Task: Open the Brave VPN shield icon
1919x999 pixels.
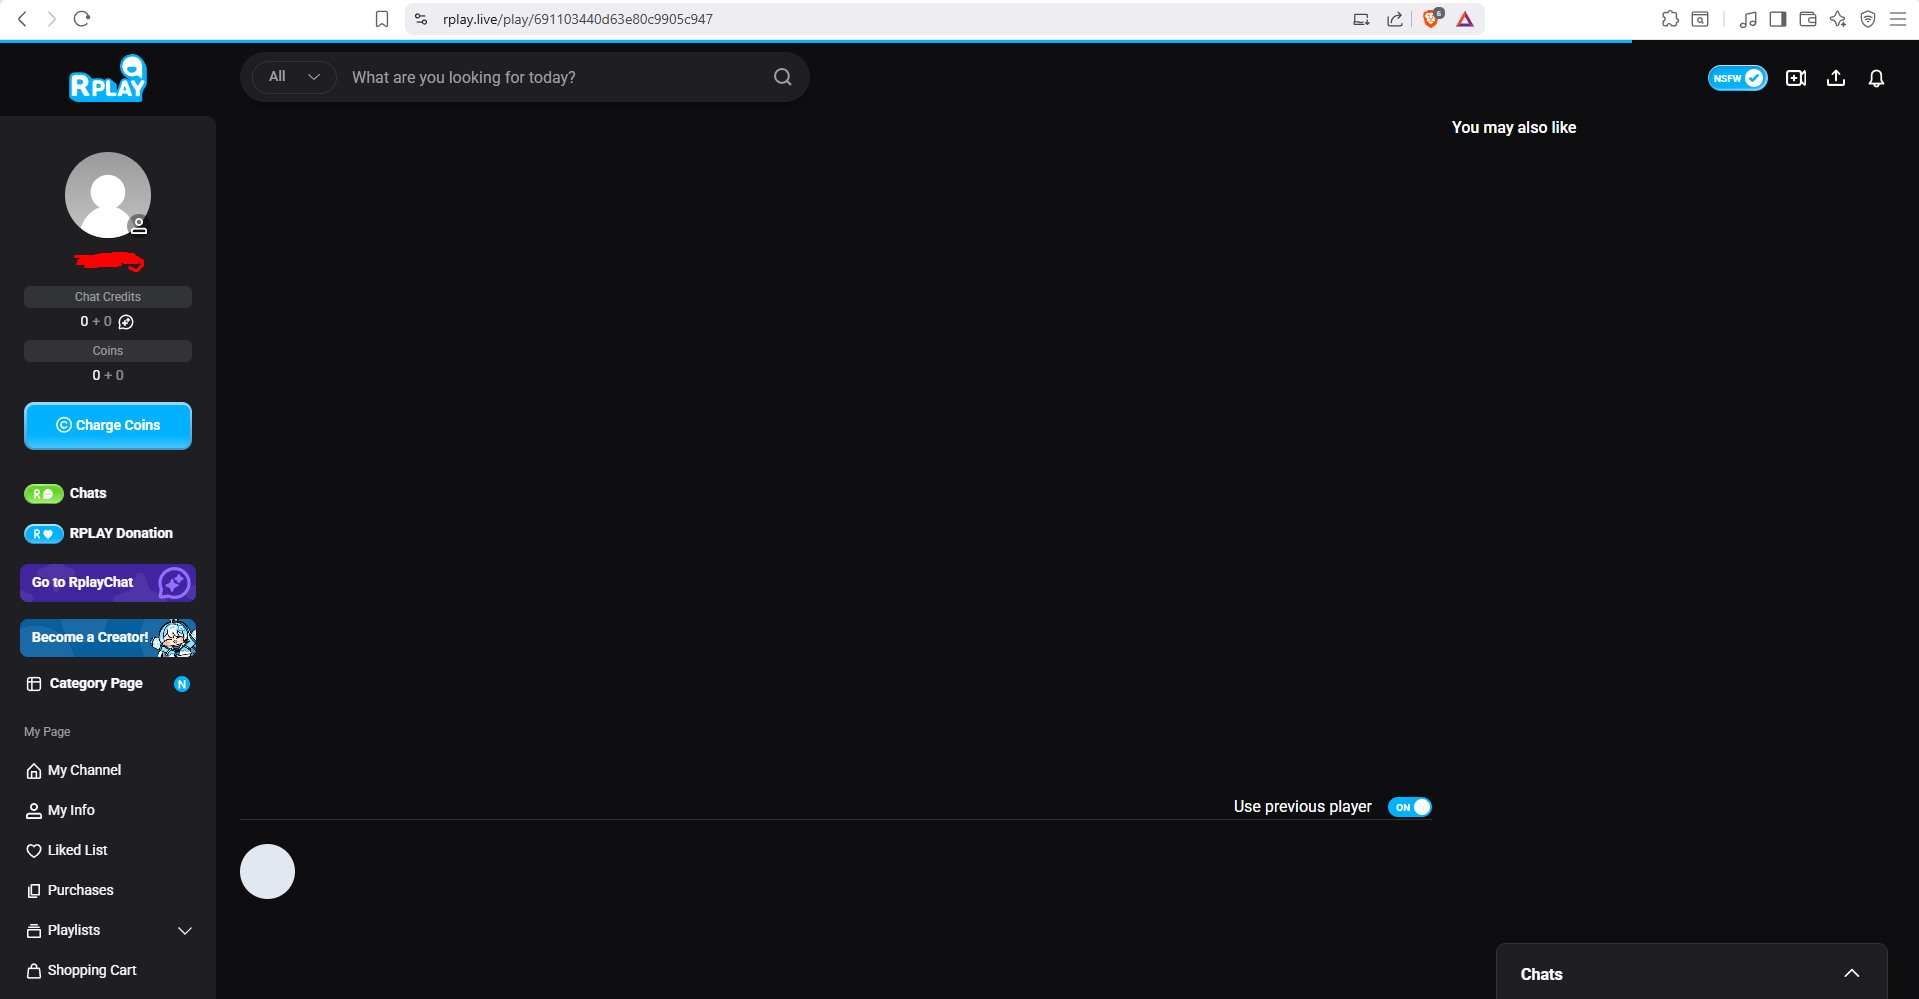Action: click(x=1868, y=19)
